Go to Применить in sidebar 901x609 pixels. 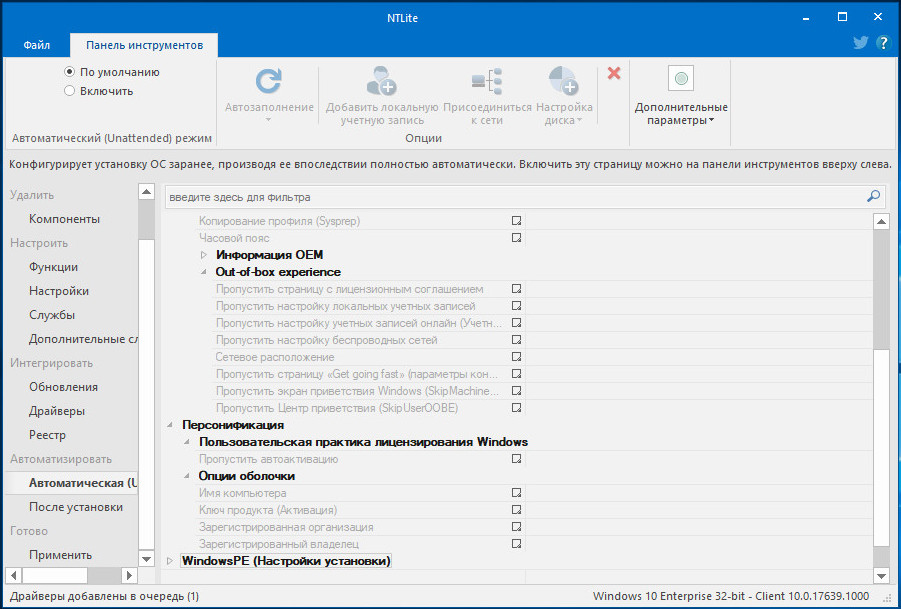point(60,555)
